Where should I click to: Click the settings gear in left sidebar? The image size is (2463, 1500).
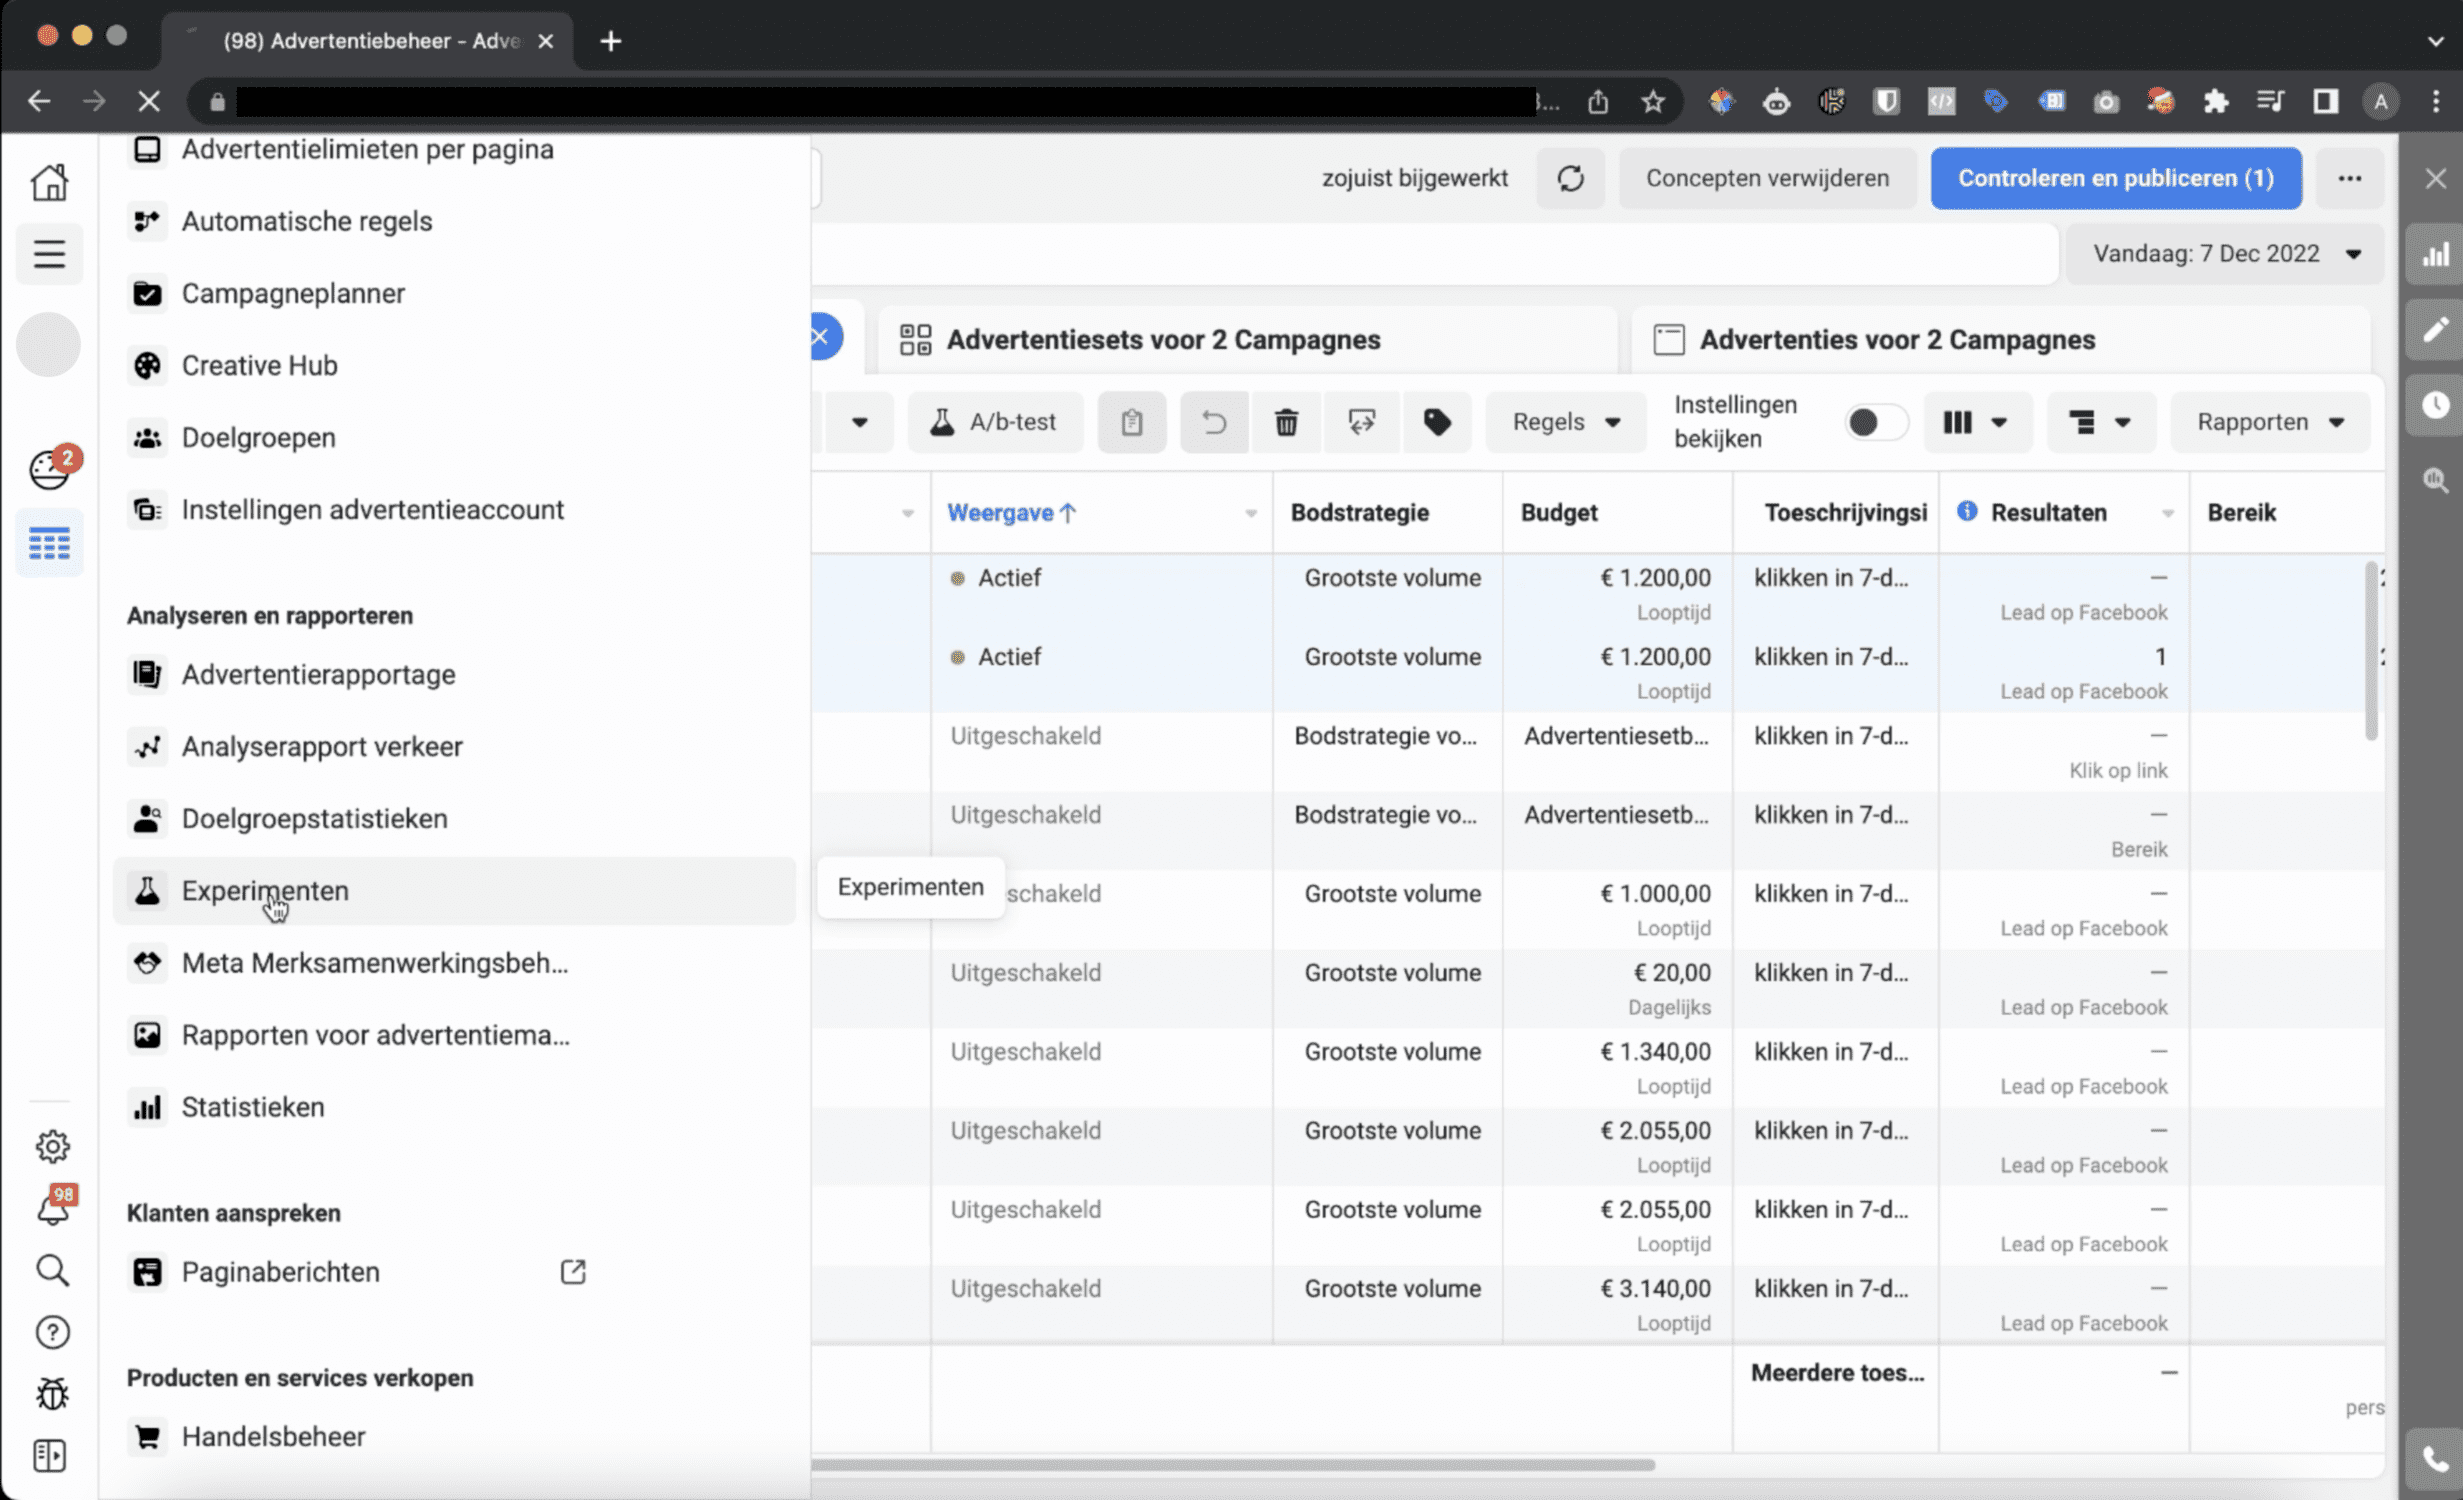(x=52, y=1145)
